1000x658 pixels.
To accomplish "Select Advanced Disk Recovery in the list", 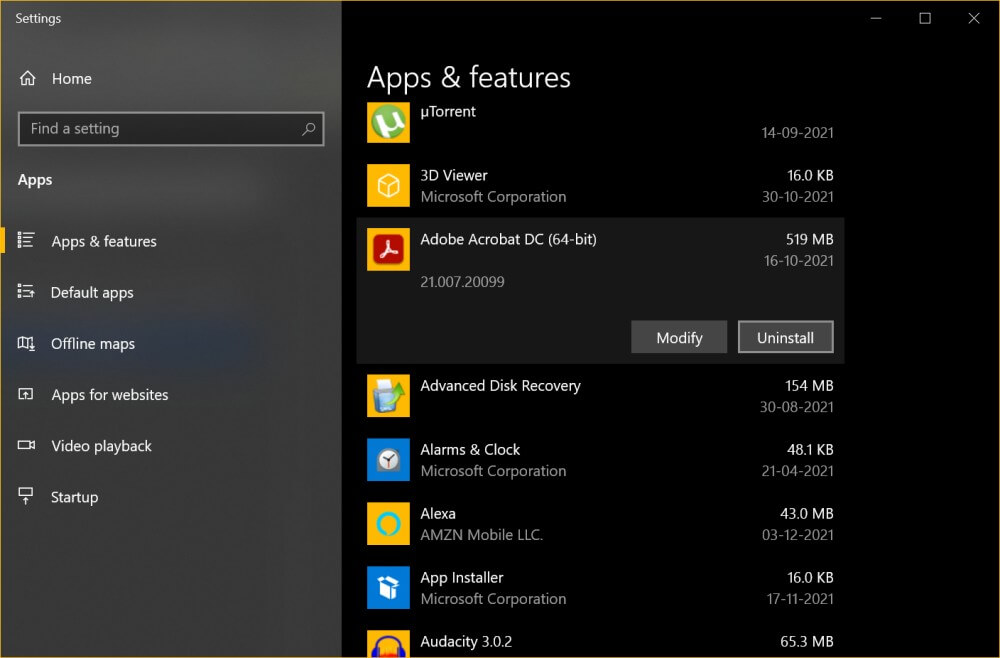I will tap(600, 396).
